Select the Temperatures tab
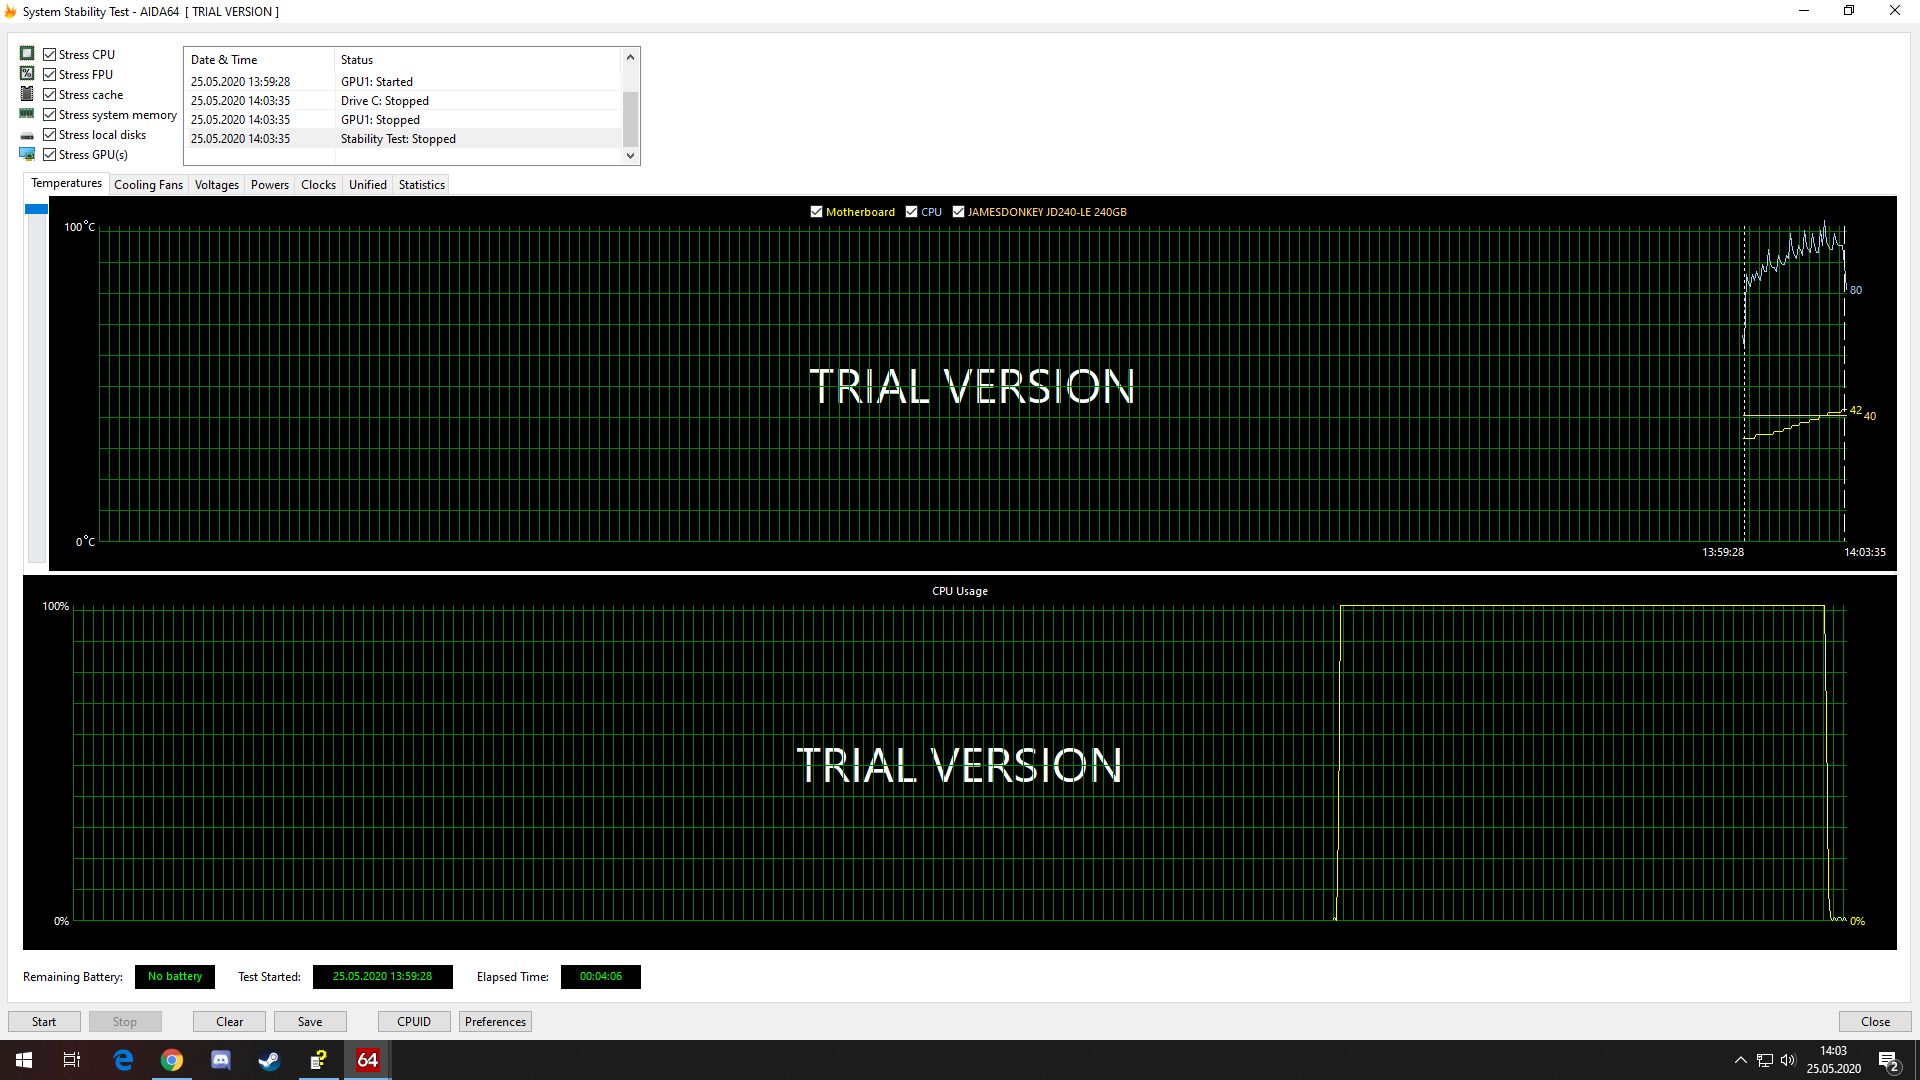The width and height of the screenshot is (1920, 1080). click(65, 183)
